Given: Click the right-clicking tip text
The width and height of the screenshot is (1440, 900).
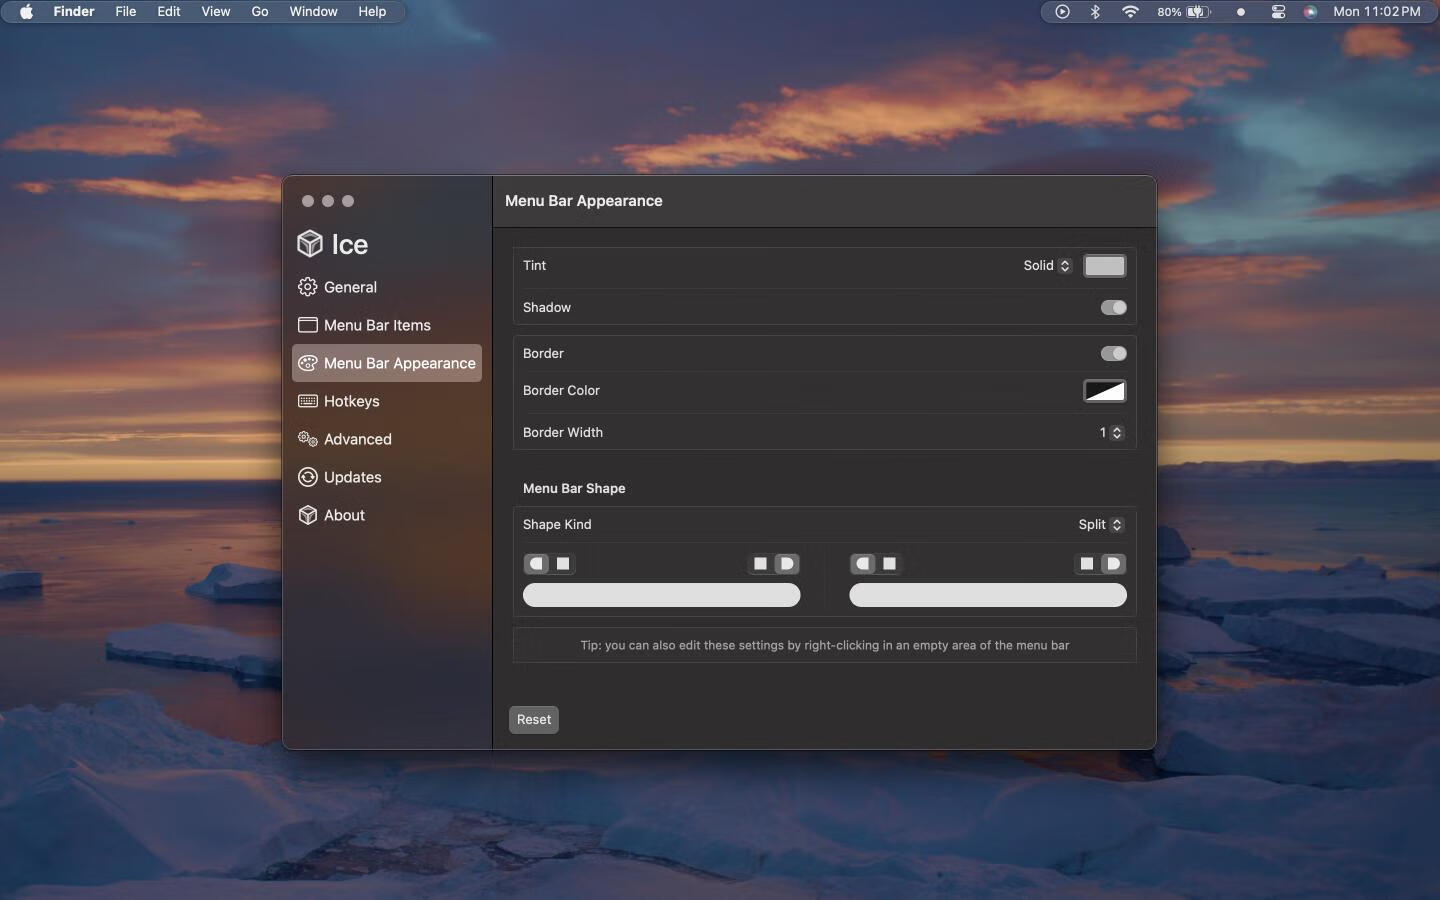Looking at the screenshot, I should point(825,645).
